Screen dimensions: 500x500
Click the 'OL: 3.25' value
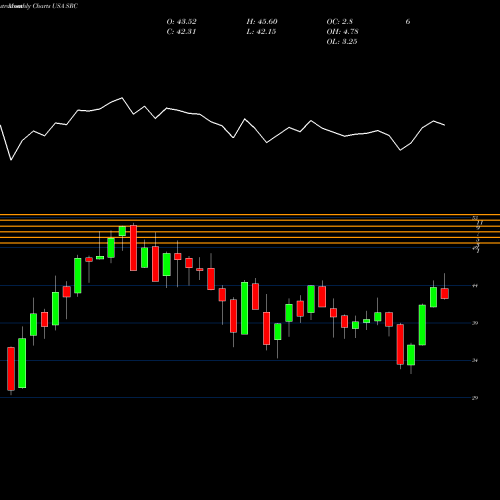tap(342, 42)
